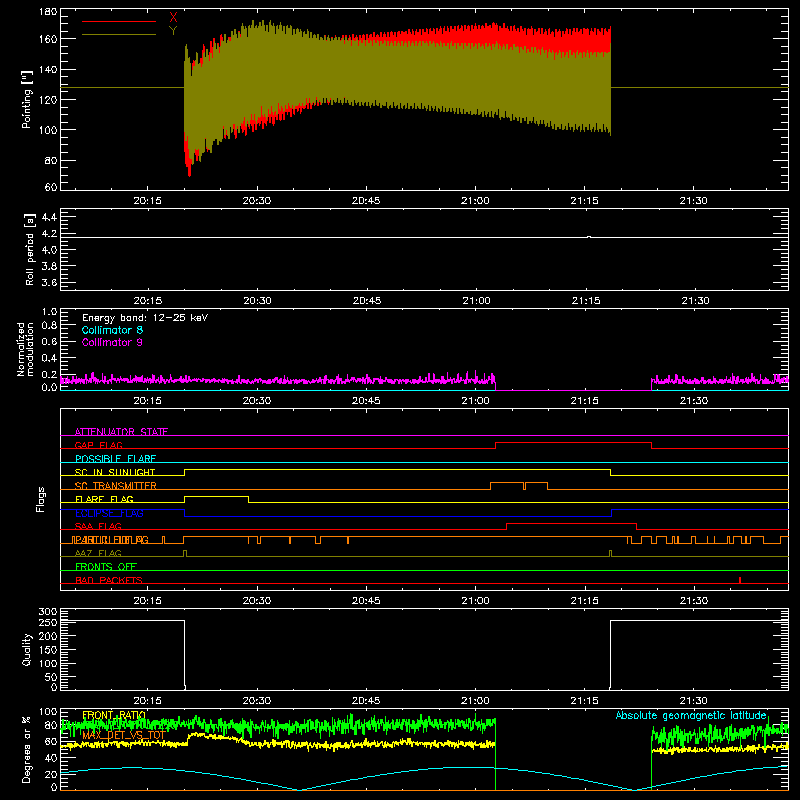Click the 20:30 time label under Pointing plot
Viewport: 800px width, 800px height.
(257, 201)
